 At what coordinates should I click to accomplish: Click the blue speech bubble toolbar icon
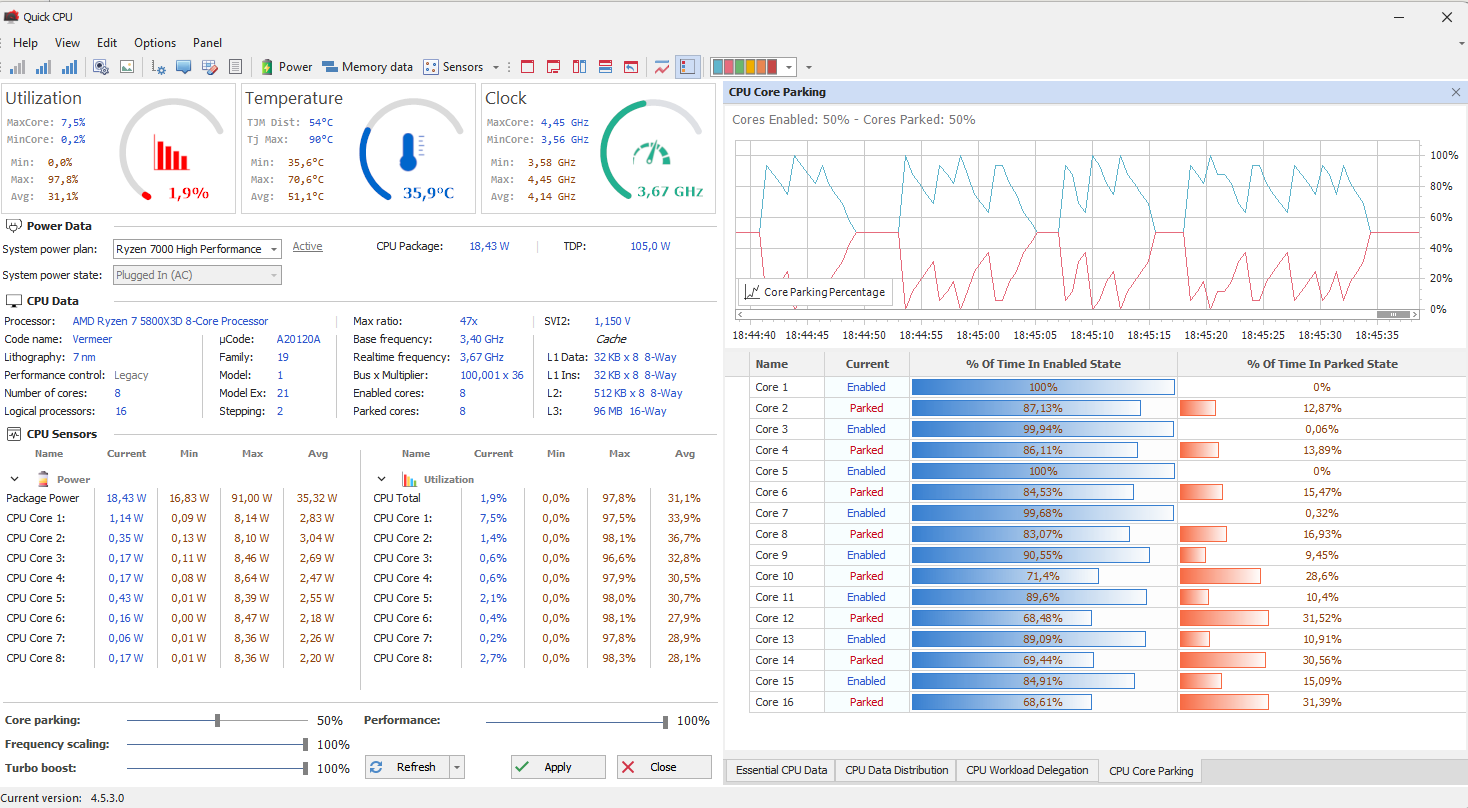pos(183,67)
